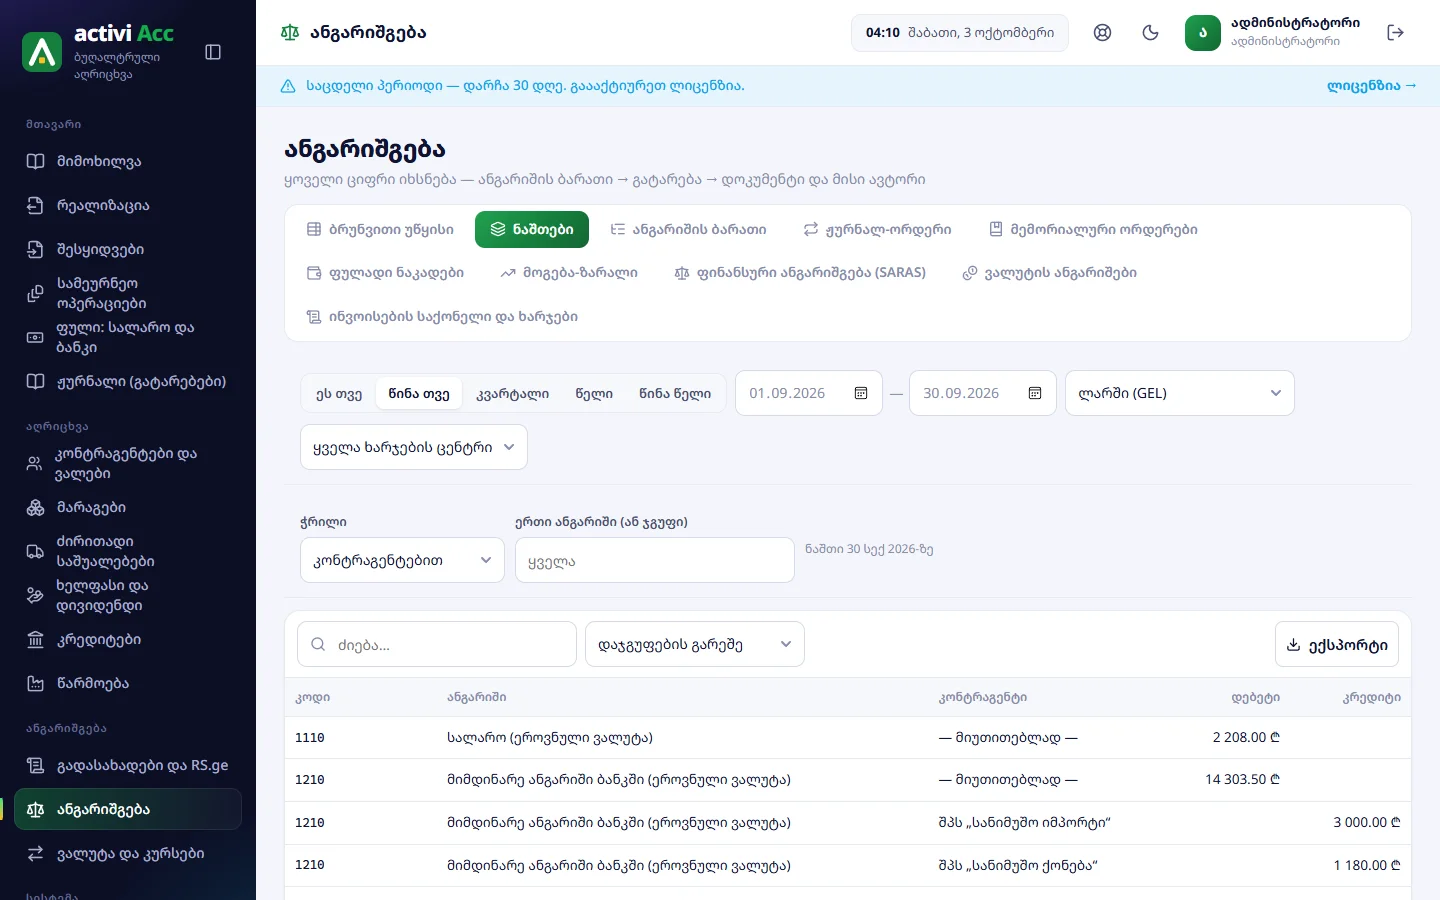Open მიმოხილვა from the sidebar
The image size is (1440, 900).
tap(128, 161)
